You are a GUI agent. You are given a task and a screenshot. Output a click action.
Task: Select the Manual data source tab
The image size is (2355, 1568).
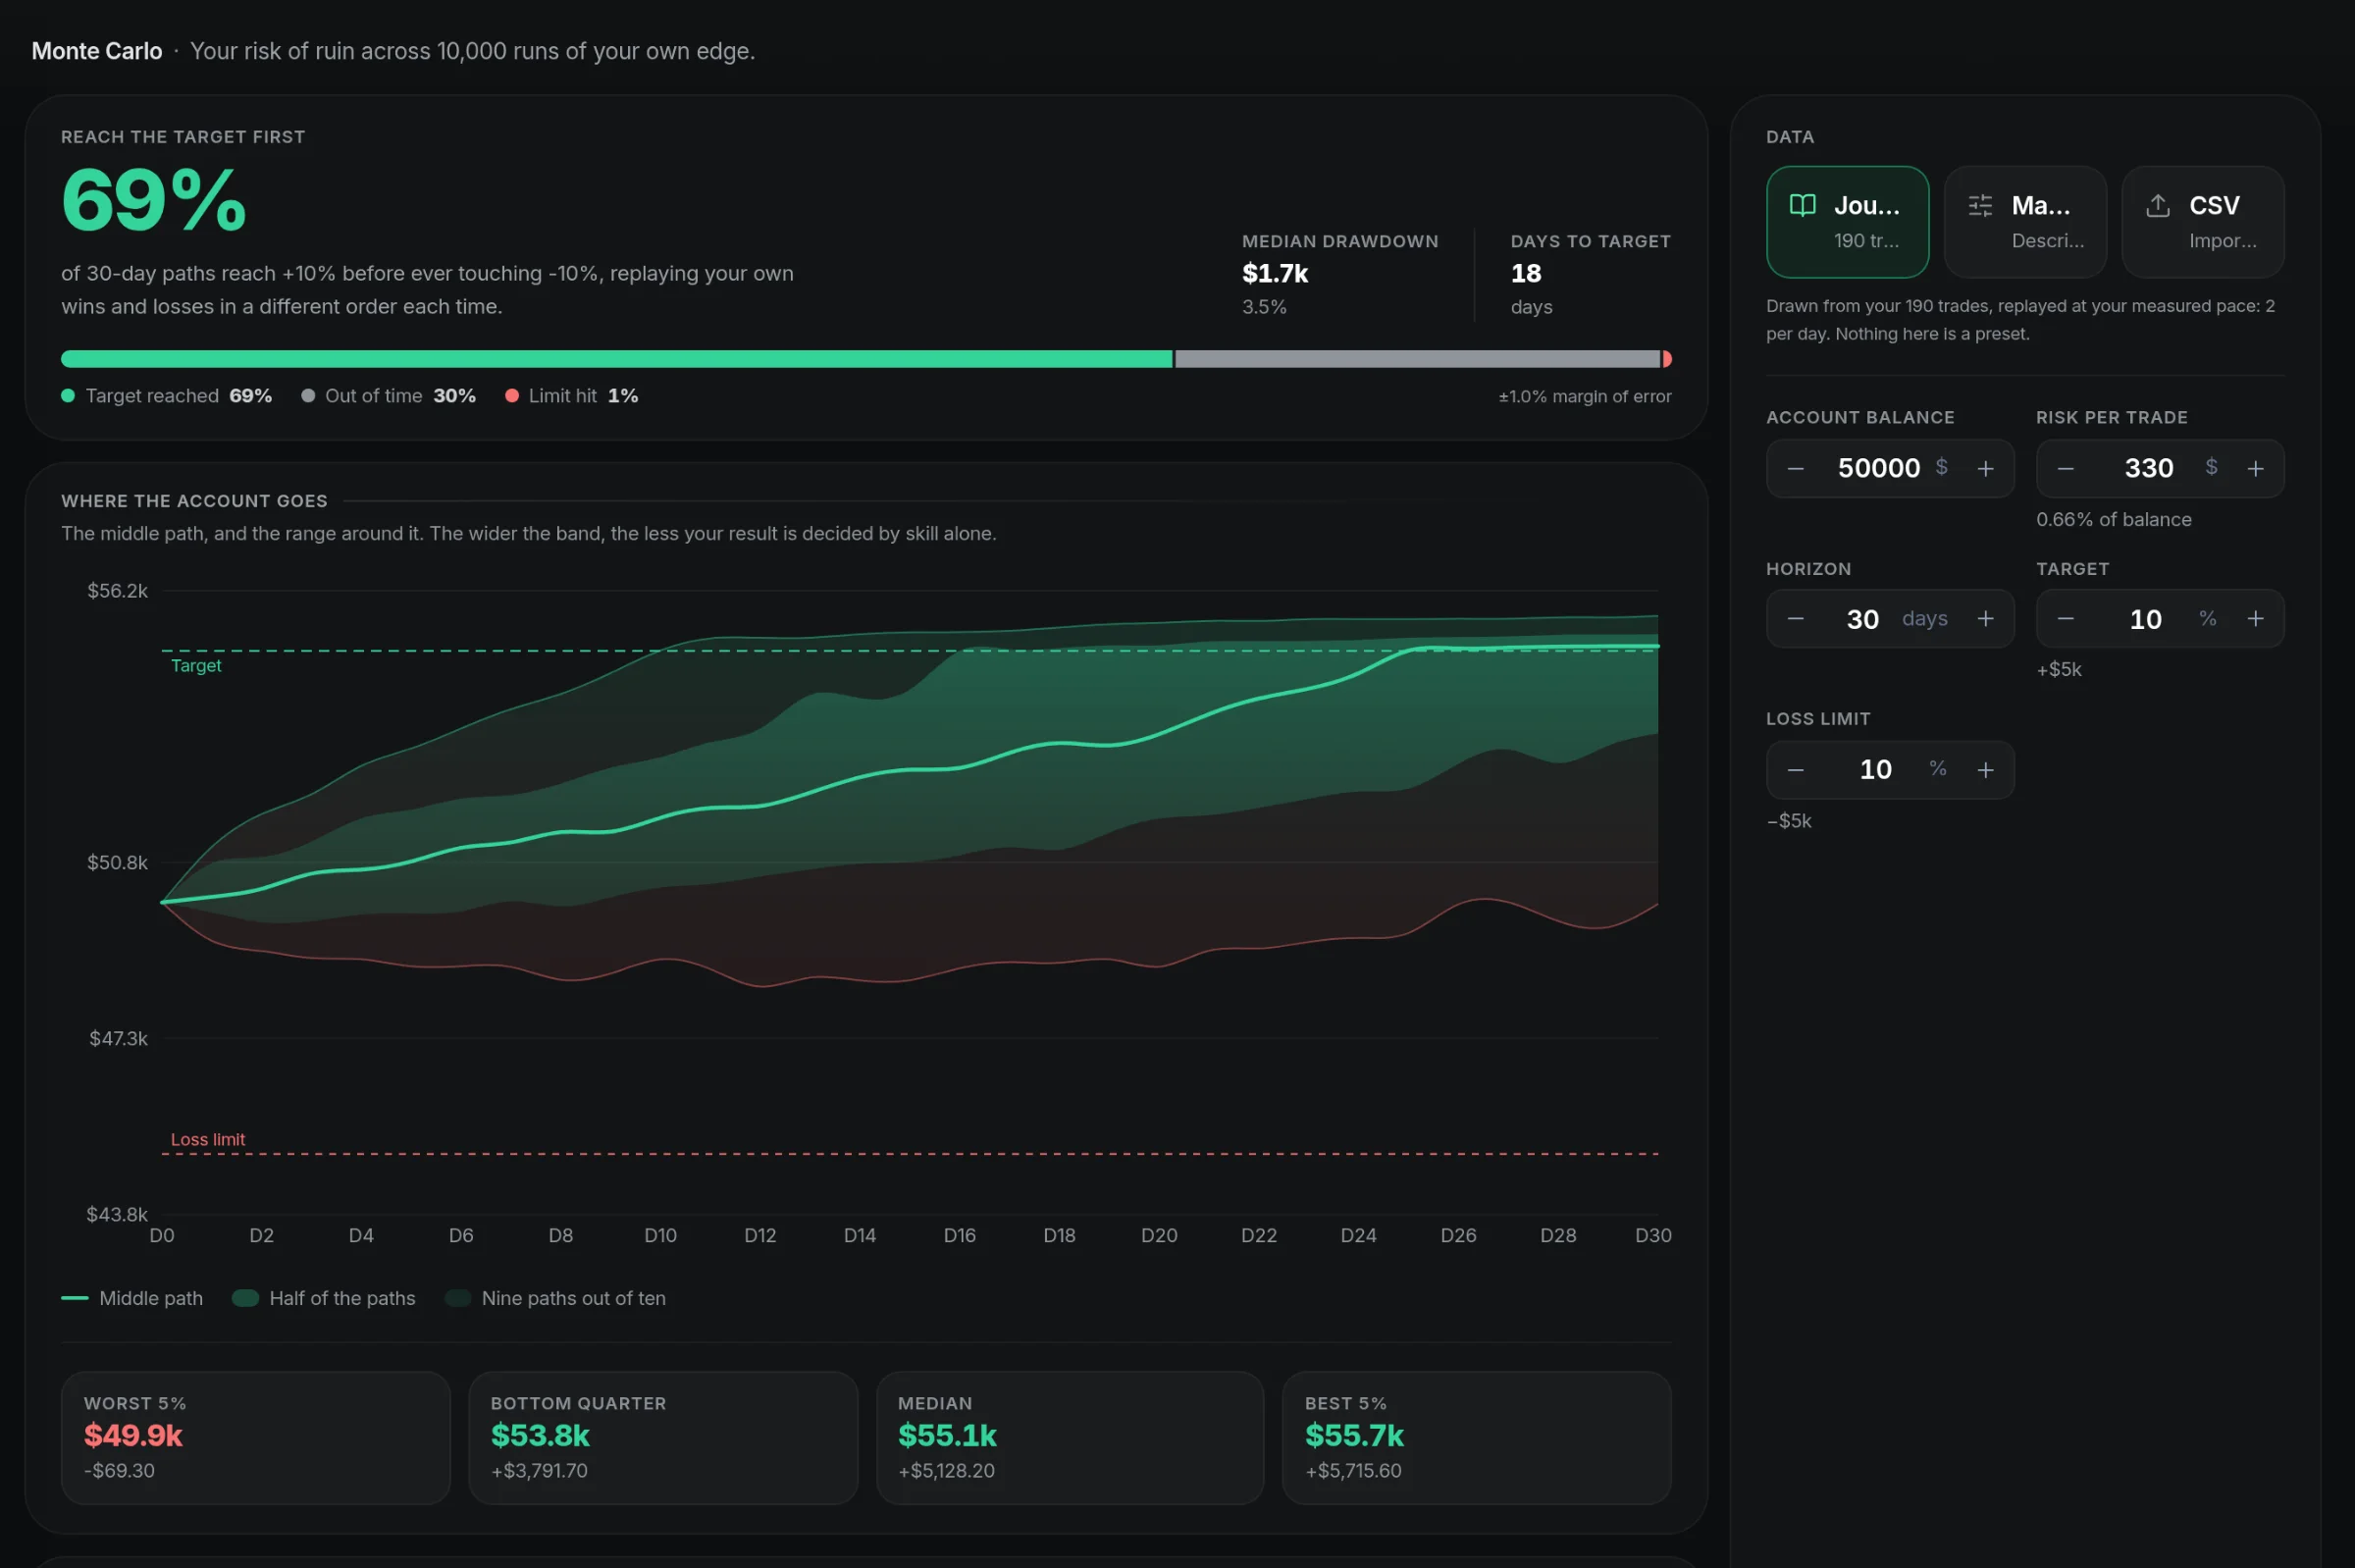(x=2025, y=222)
